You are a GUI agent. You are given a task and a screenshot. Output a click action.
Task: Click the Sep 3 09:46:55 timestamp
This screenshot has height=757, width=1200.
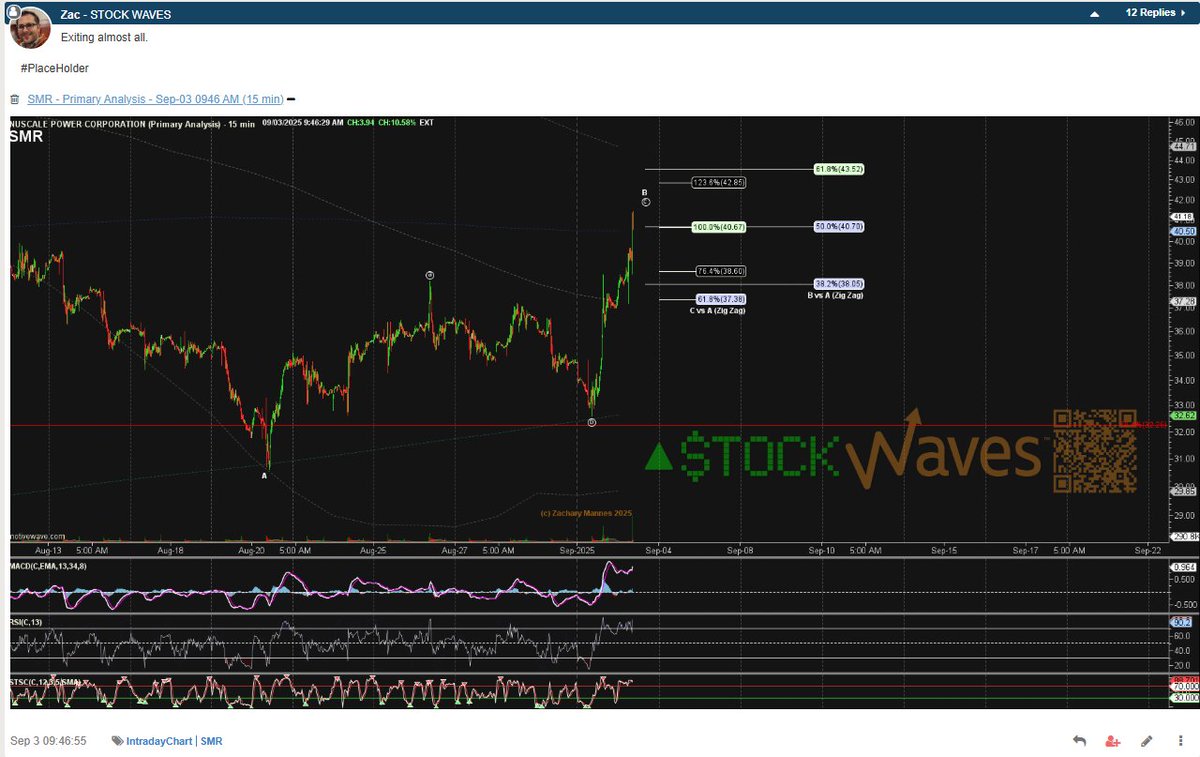click(48, 741)
